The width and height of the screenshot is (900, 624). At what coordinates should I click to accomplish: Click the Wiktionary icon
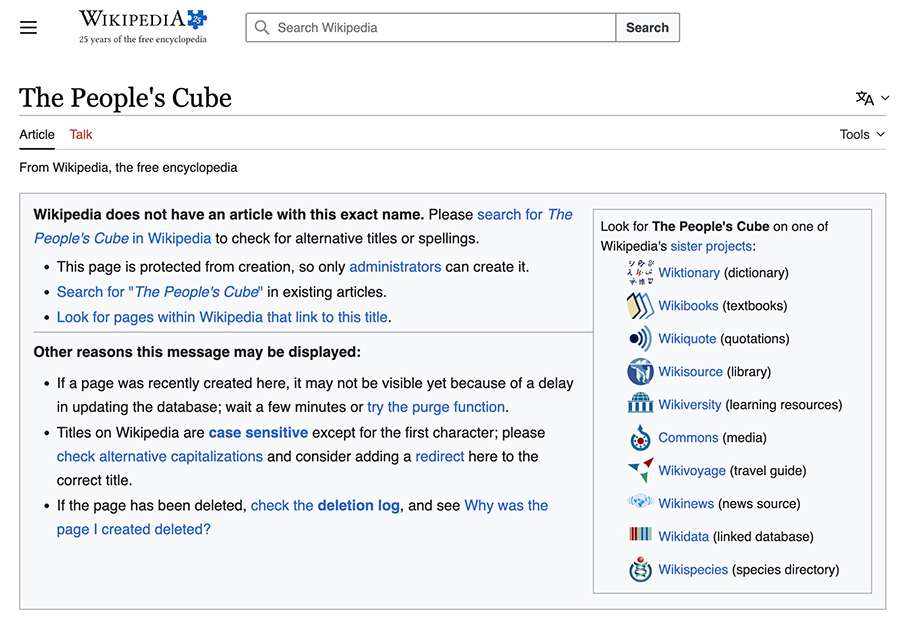coord(640,272)
